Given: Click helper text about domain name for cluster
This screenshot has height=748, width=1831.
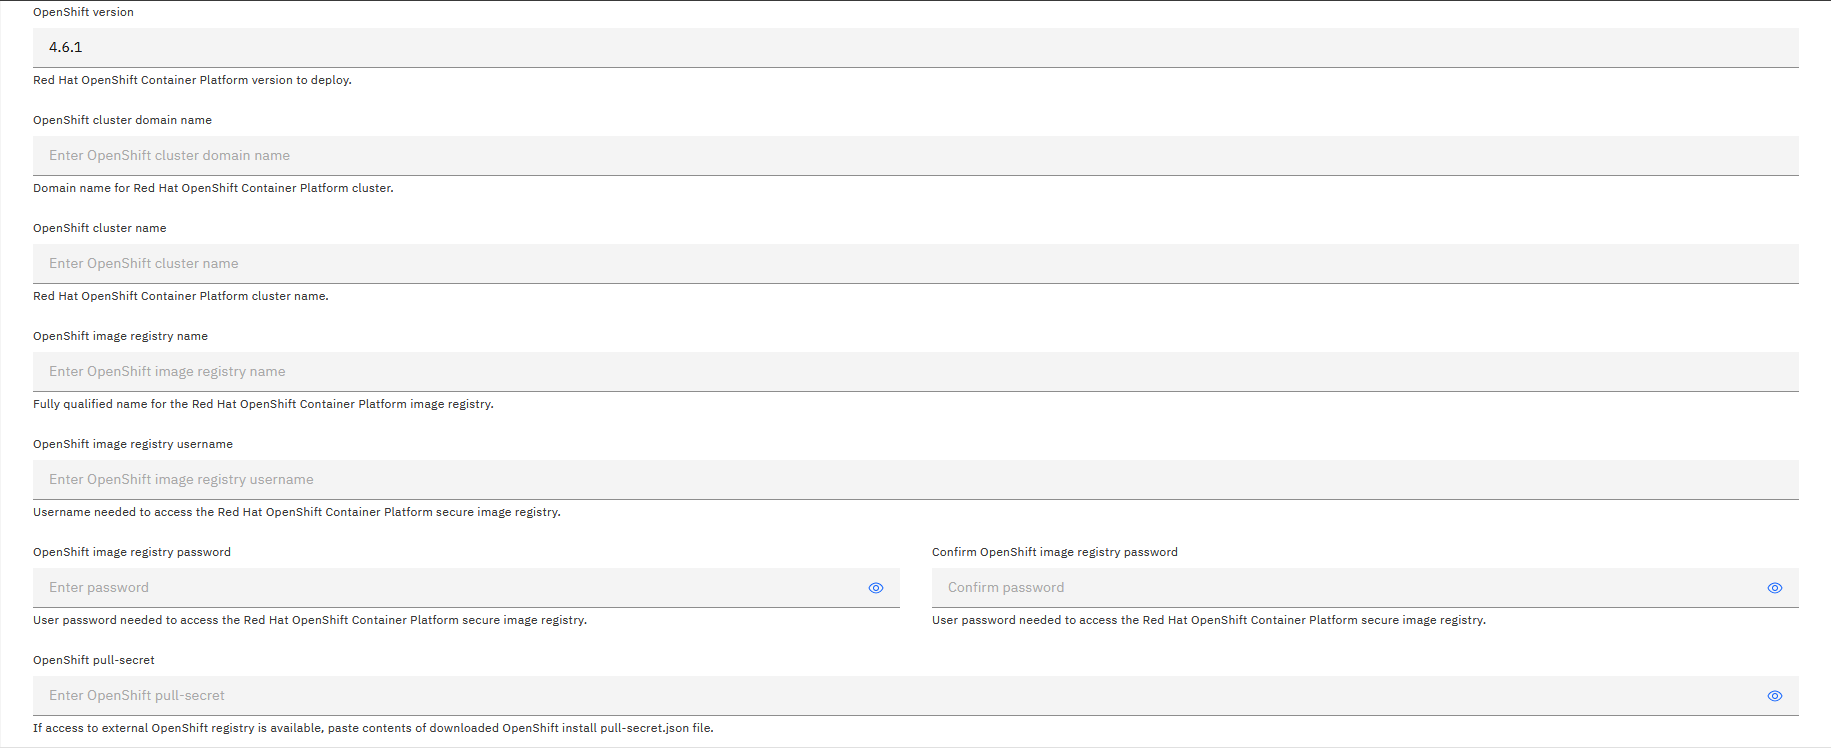Looking at the screenshot, I should tap(213, 188).
